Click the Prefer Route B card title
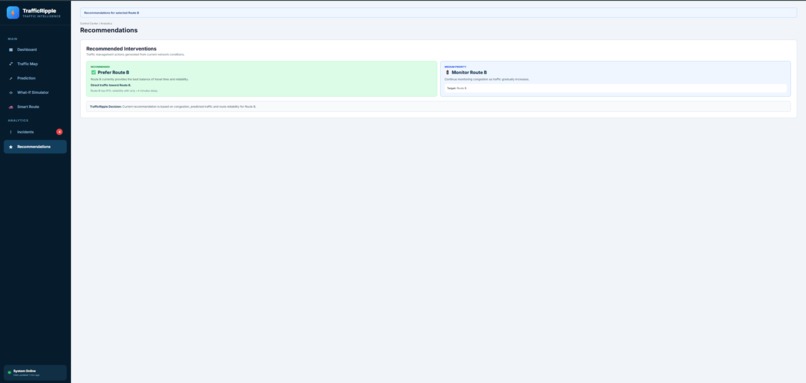The width and height of the screenshot is (806, 383). (x=113, y=72)
